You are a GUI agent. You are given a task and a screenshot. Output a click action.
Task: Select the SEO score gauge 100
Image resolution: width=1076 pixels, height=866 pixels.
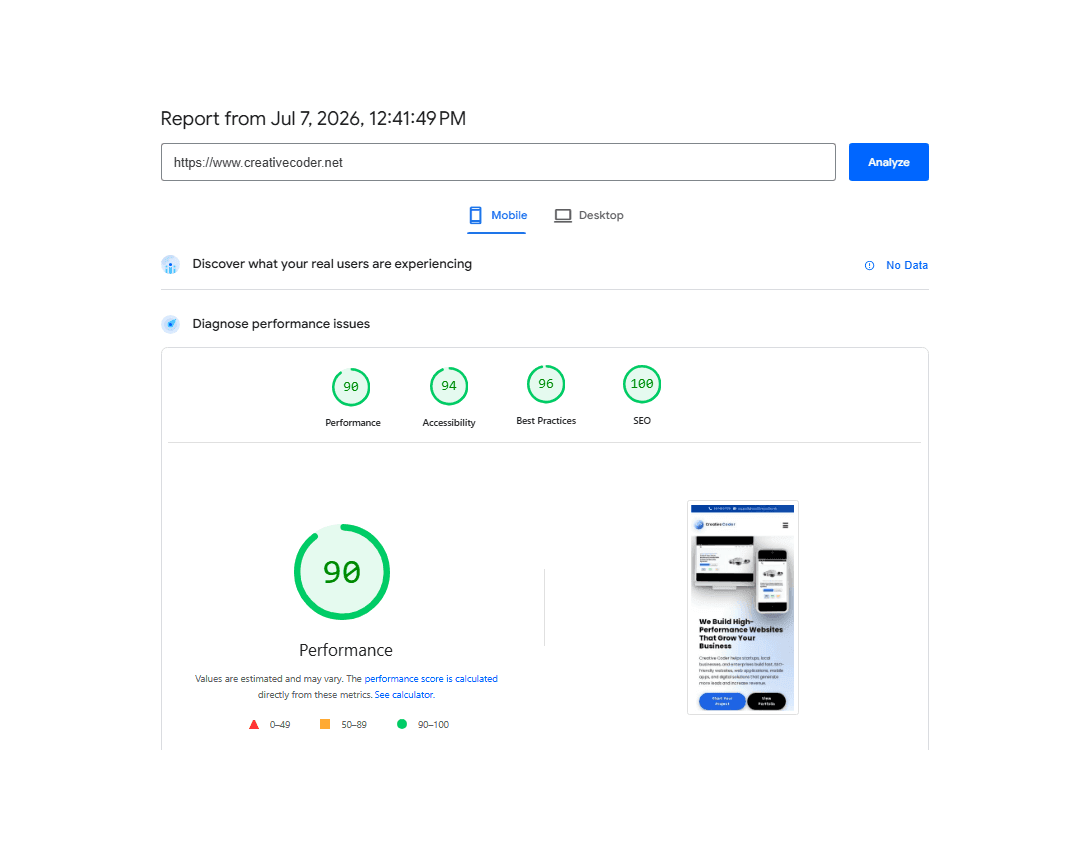(642, 384)
